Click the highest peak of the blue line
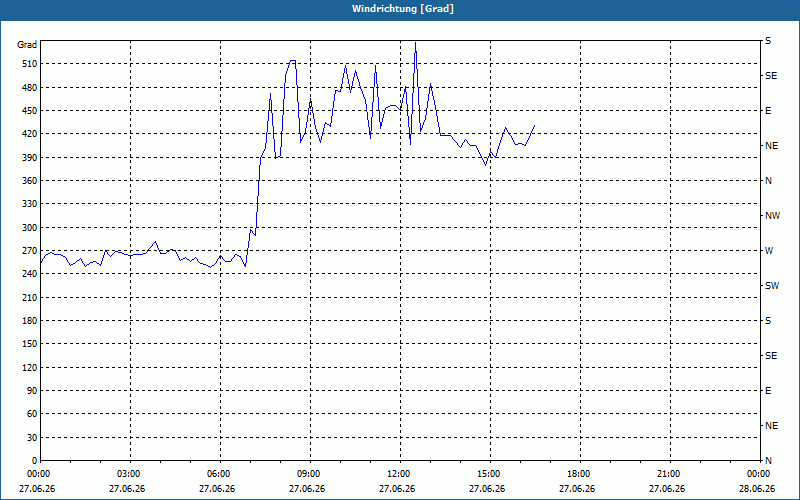The width and height of the screenshot is (800, 500). point(415,43)
